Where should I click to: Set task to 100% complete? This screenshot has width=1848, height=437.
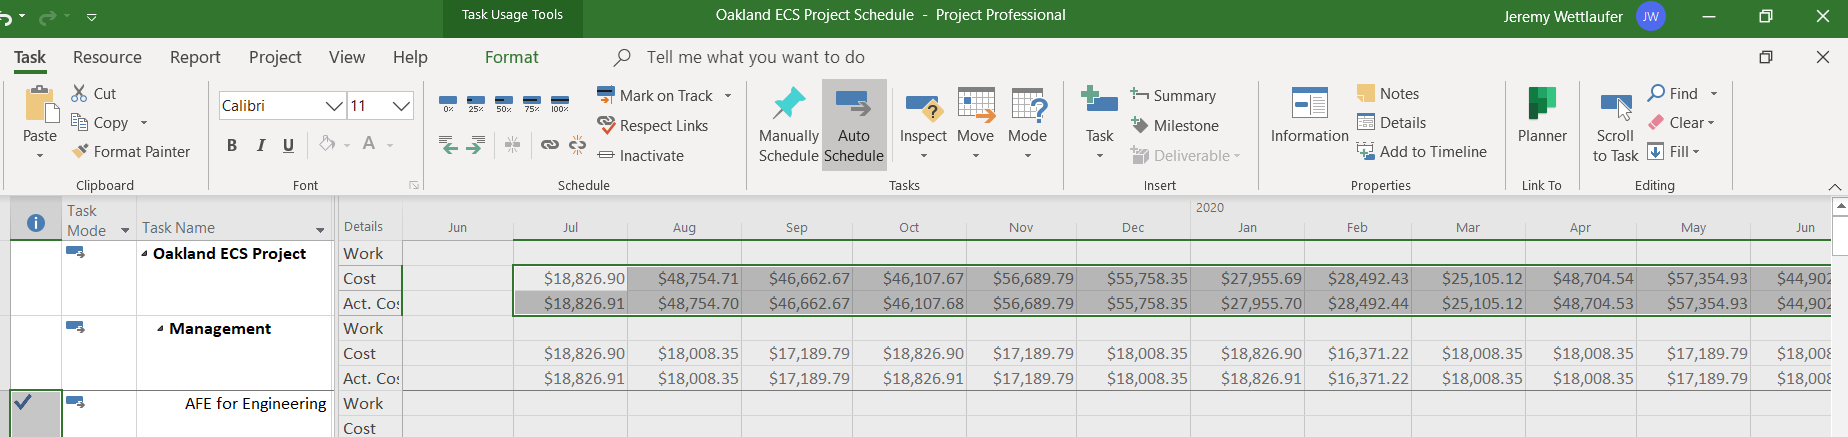[560, 103]
